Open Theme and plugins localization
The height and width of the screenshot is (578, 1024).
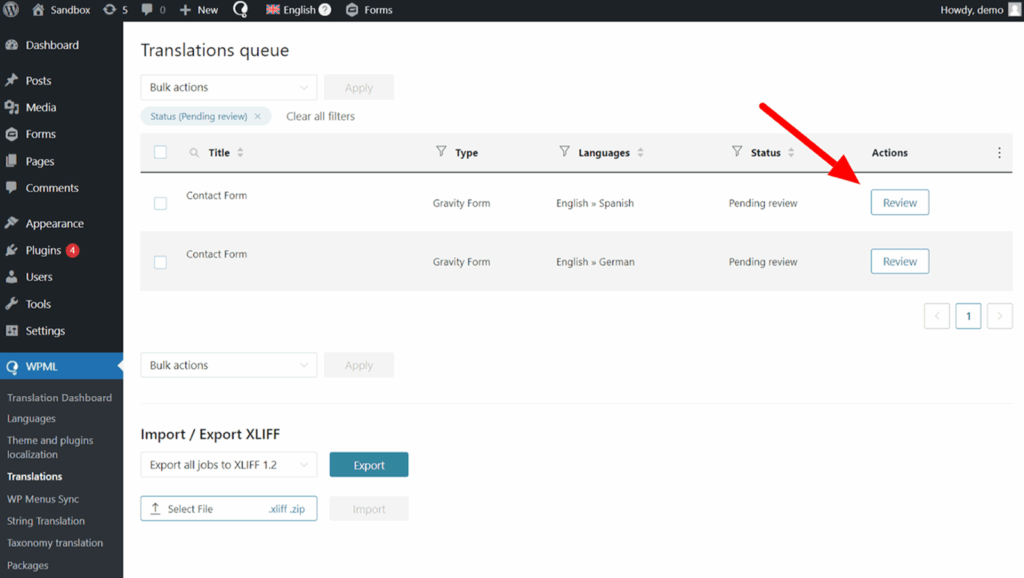[50, 447]
